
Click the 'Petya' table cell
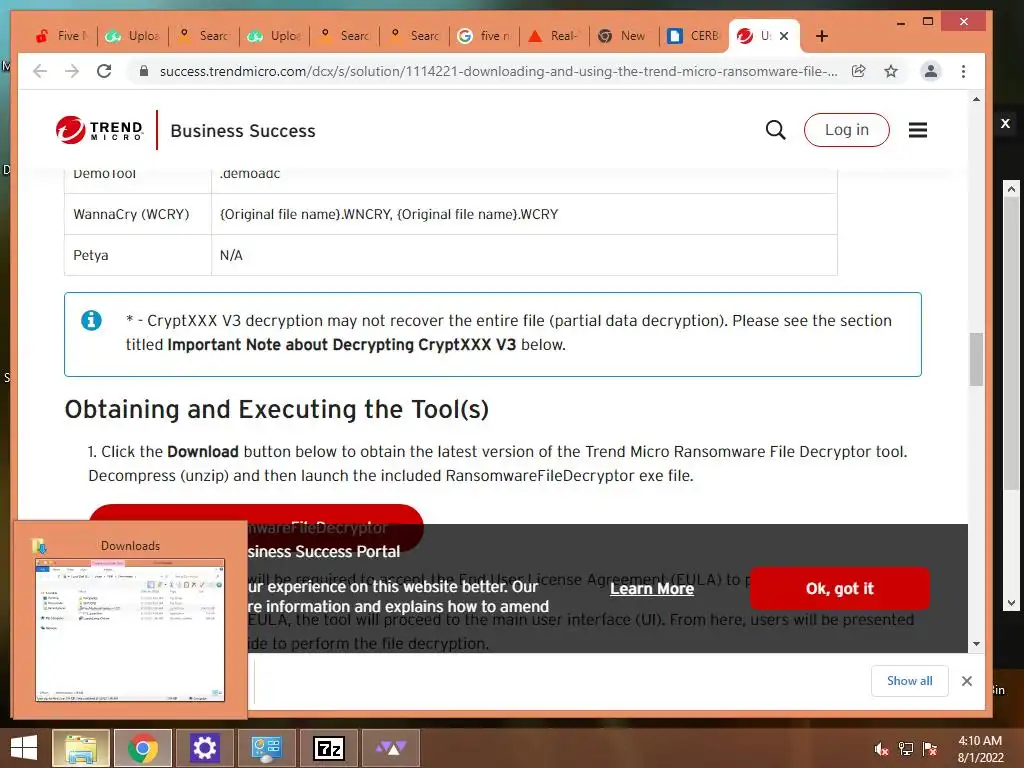click(138, 255)
